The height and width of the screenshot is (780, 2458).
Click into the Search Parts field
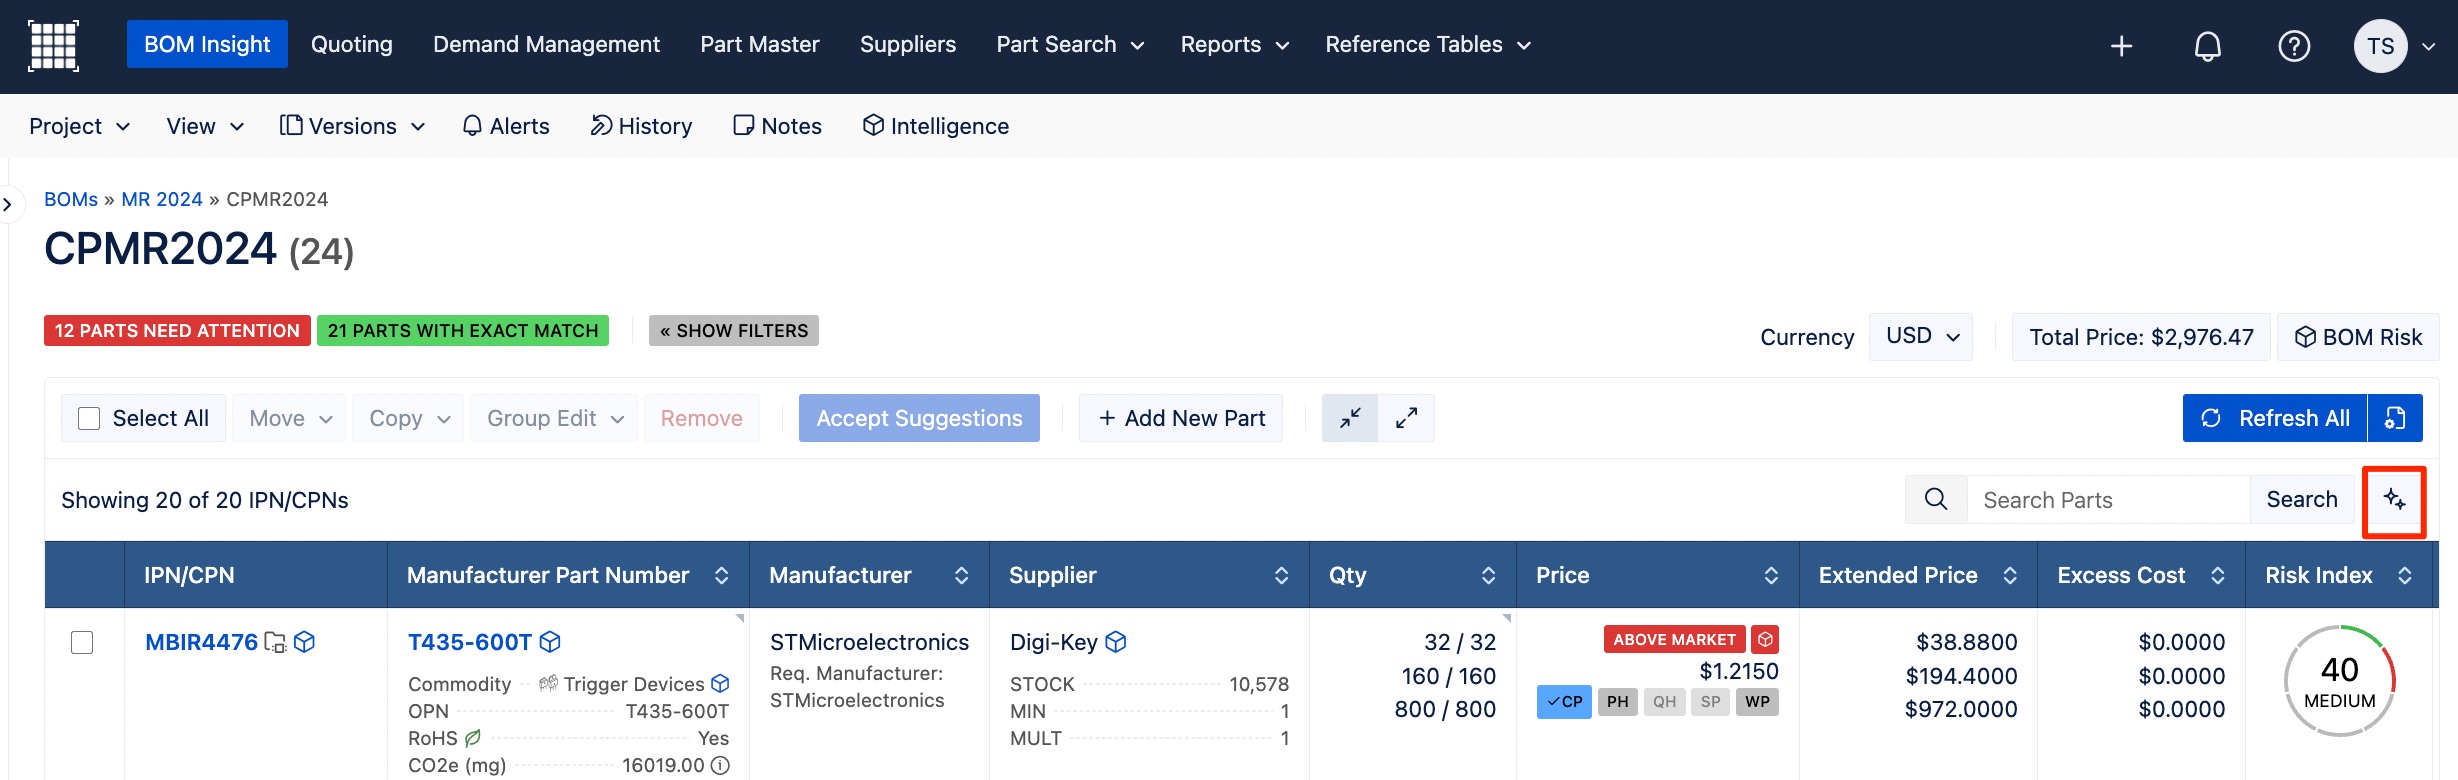pos(2108,500)
